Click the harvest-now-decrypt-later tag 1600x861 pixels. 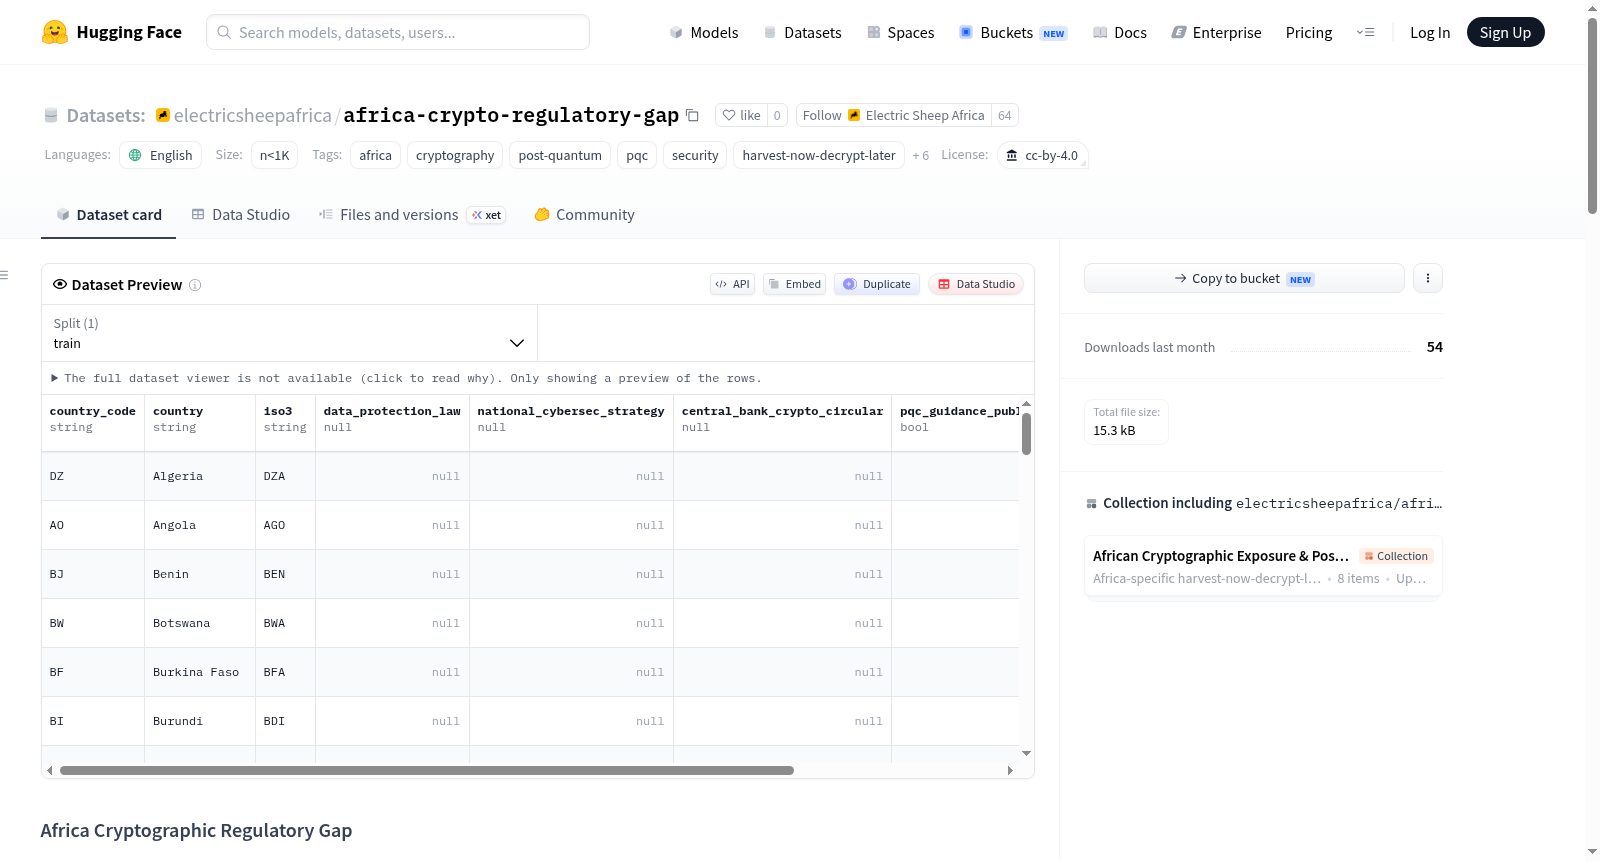pos(819,155)
